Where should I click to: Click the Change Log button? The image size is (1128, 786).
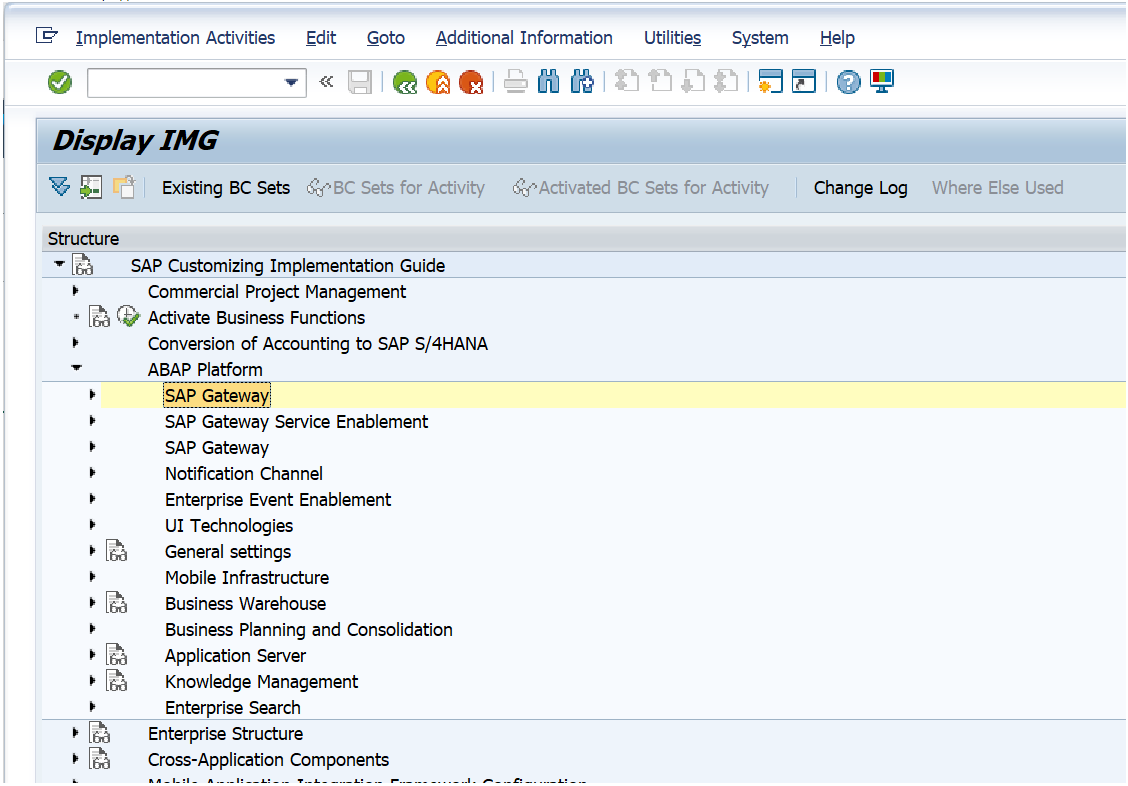860,188
